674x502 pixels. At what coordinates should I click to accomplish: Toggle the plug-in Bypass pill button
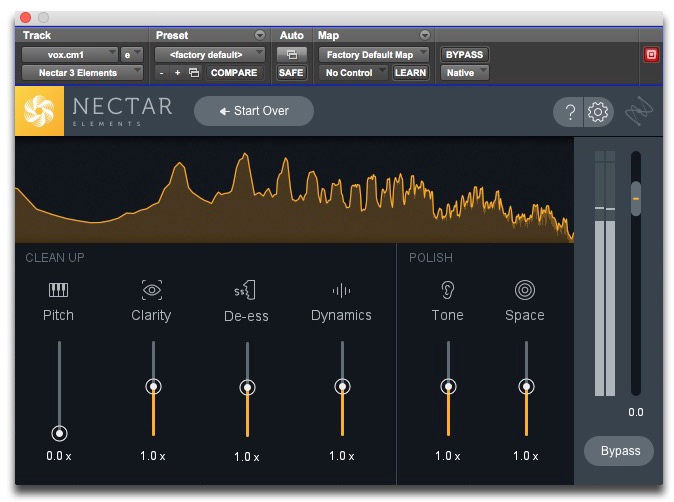pyautogui.click(x=619, y=451)
